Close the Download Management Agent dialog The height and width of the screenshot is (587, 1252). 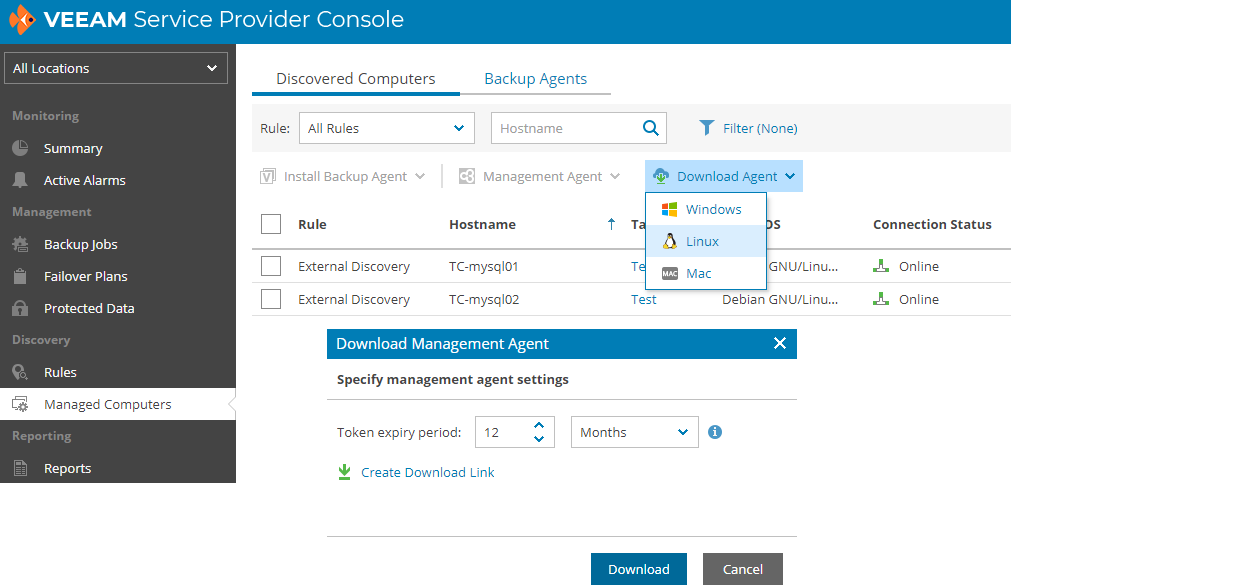780,343
